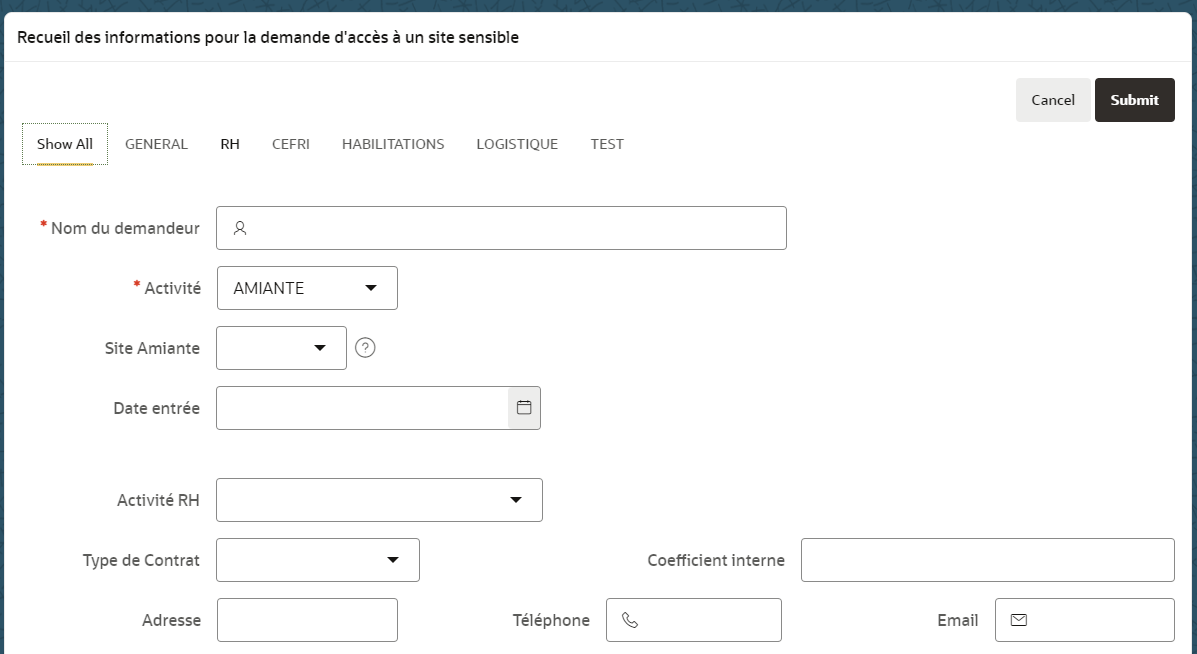Click the Adresse input field
This screenshot has width=1197, height=654.
click(x=307, y=620)
